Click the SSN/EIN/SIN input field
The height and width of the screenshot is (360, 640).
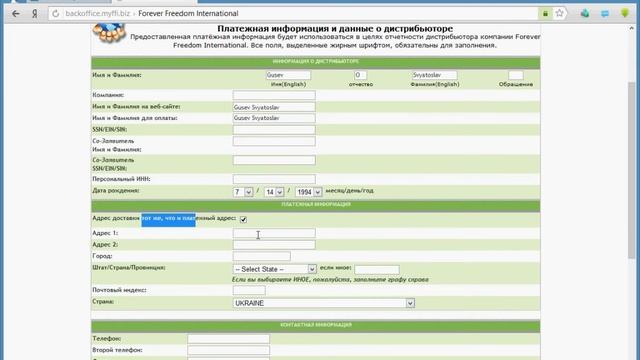pos(274,130)
